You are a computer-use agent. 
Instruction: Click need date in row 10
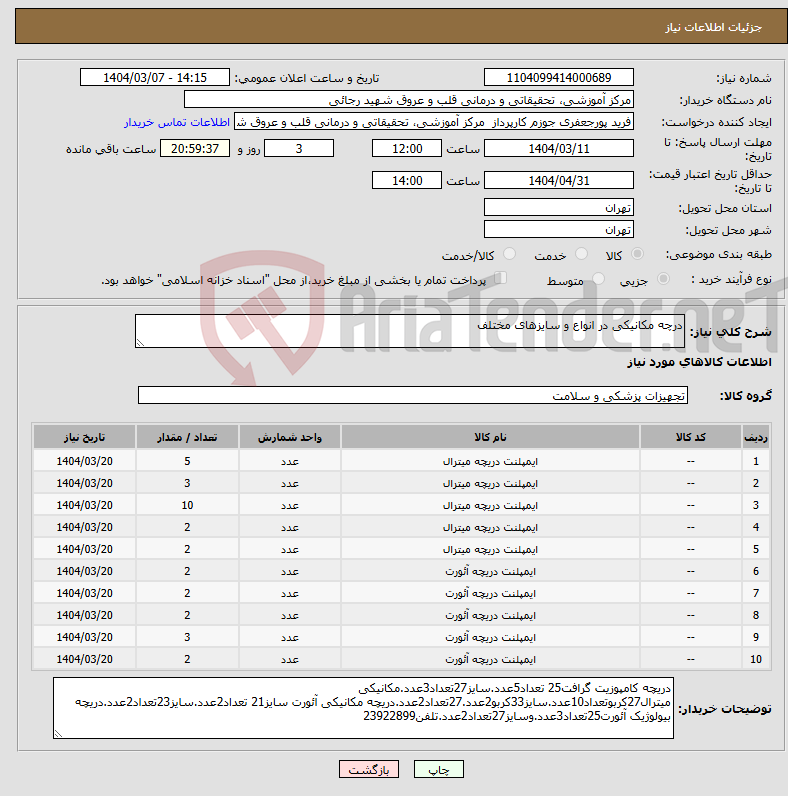[84, 659]
